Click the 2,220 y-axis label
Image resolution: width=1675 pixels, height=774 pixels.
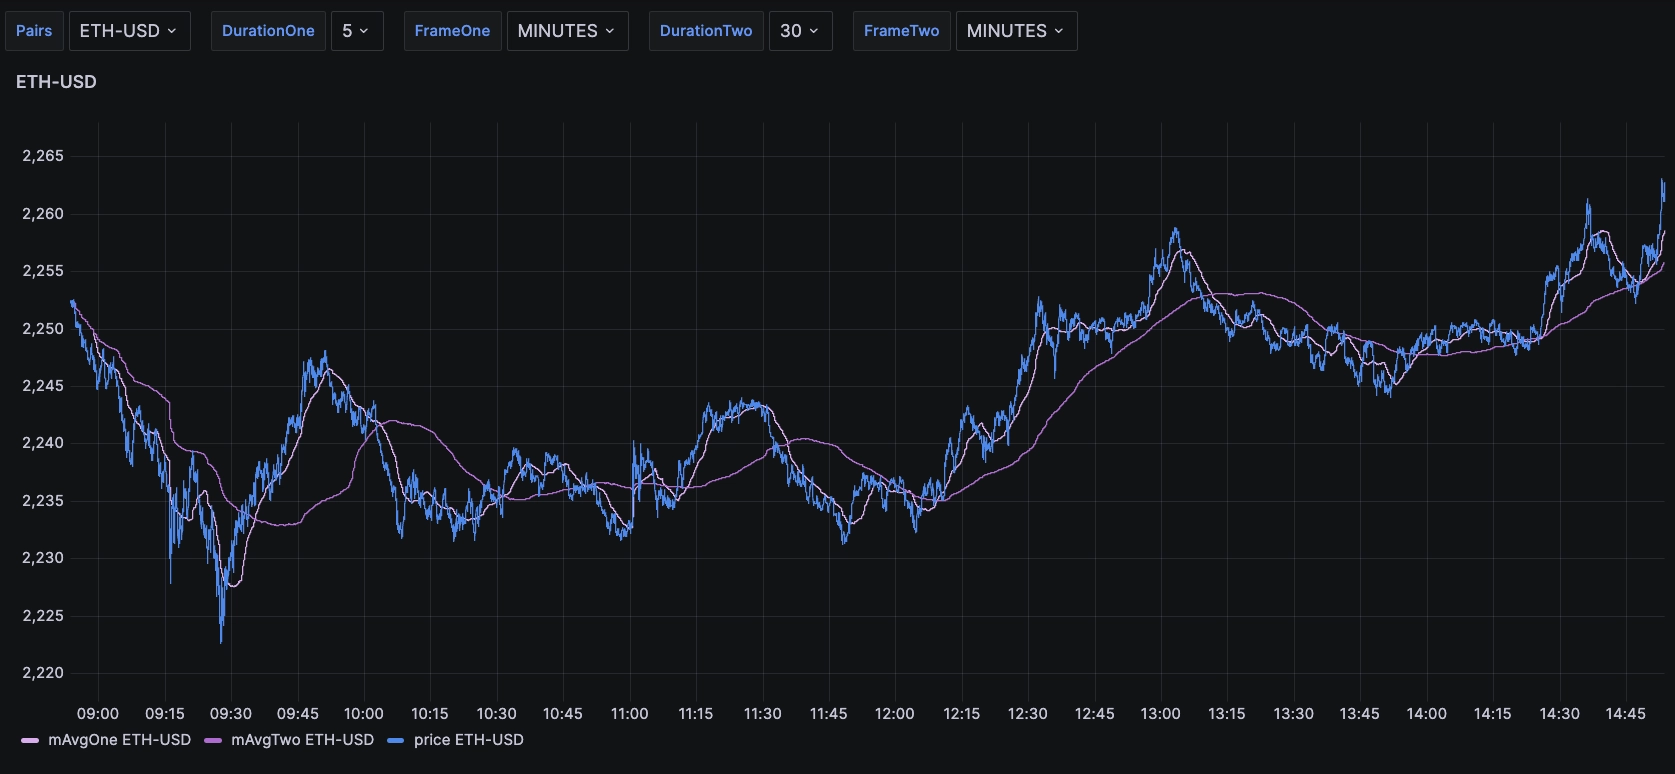(x=42, y=673)
